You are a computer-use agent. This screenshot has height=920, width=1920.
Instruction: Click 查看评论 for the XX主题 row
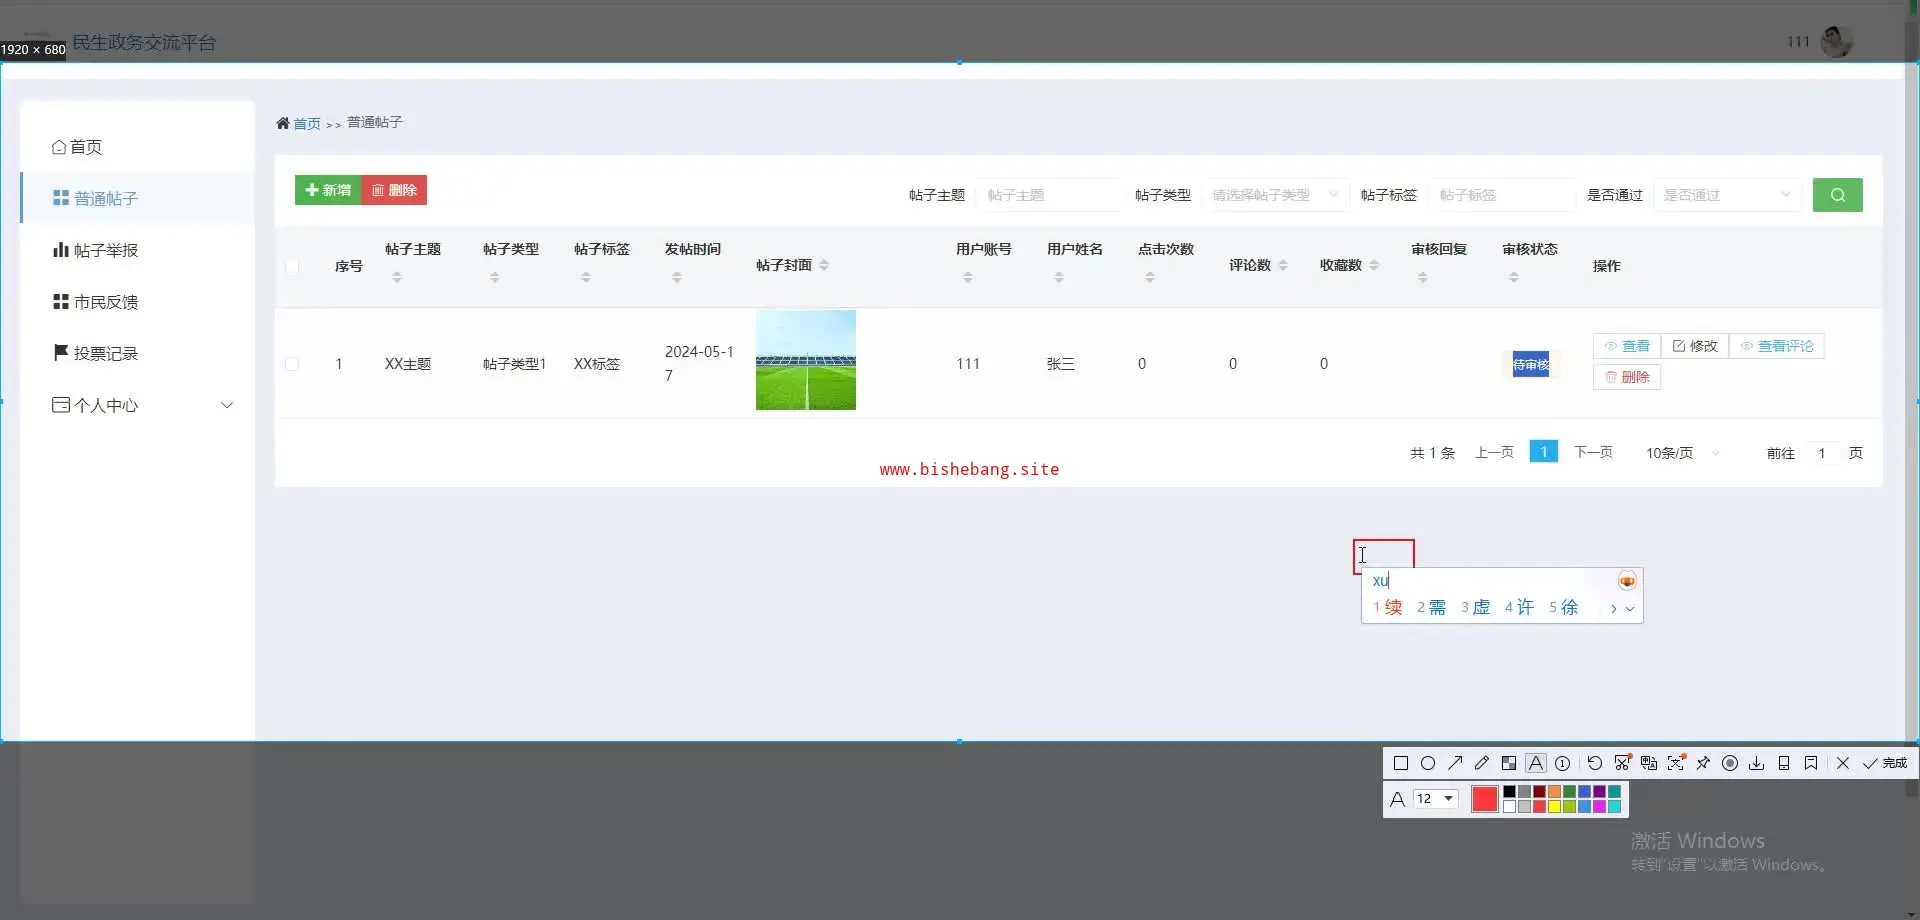[x=1777, y=346]
